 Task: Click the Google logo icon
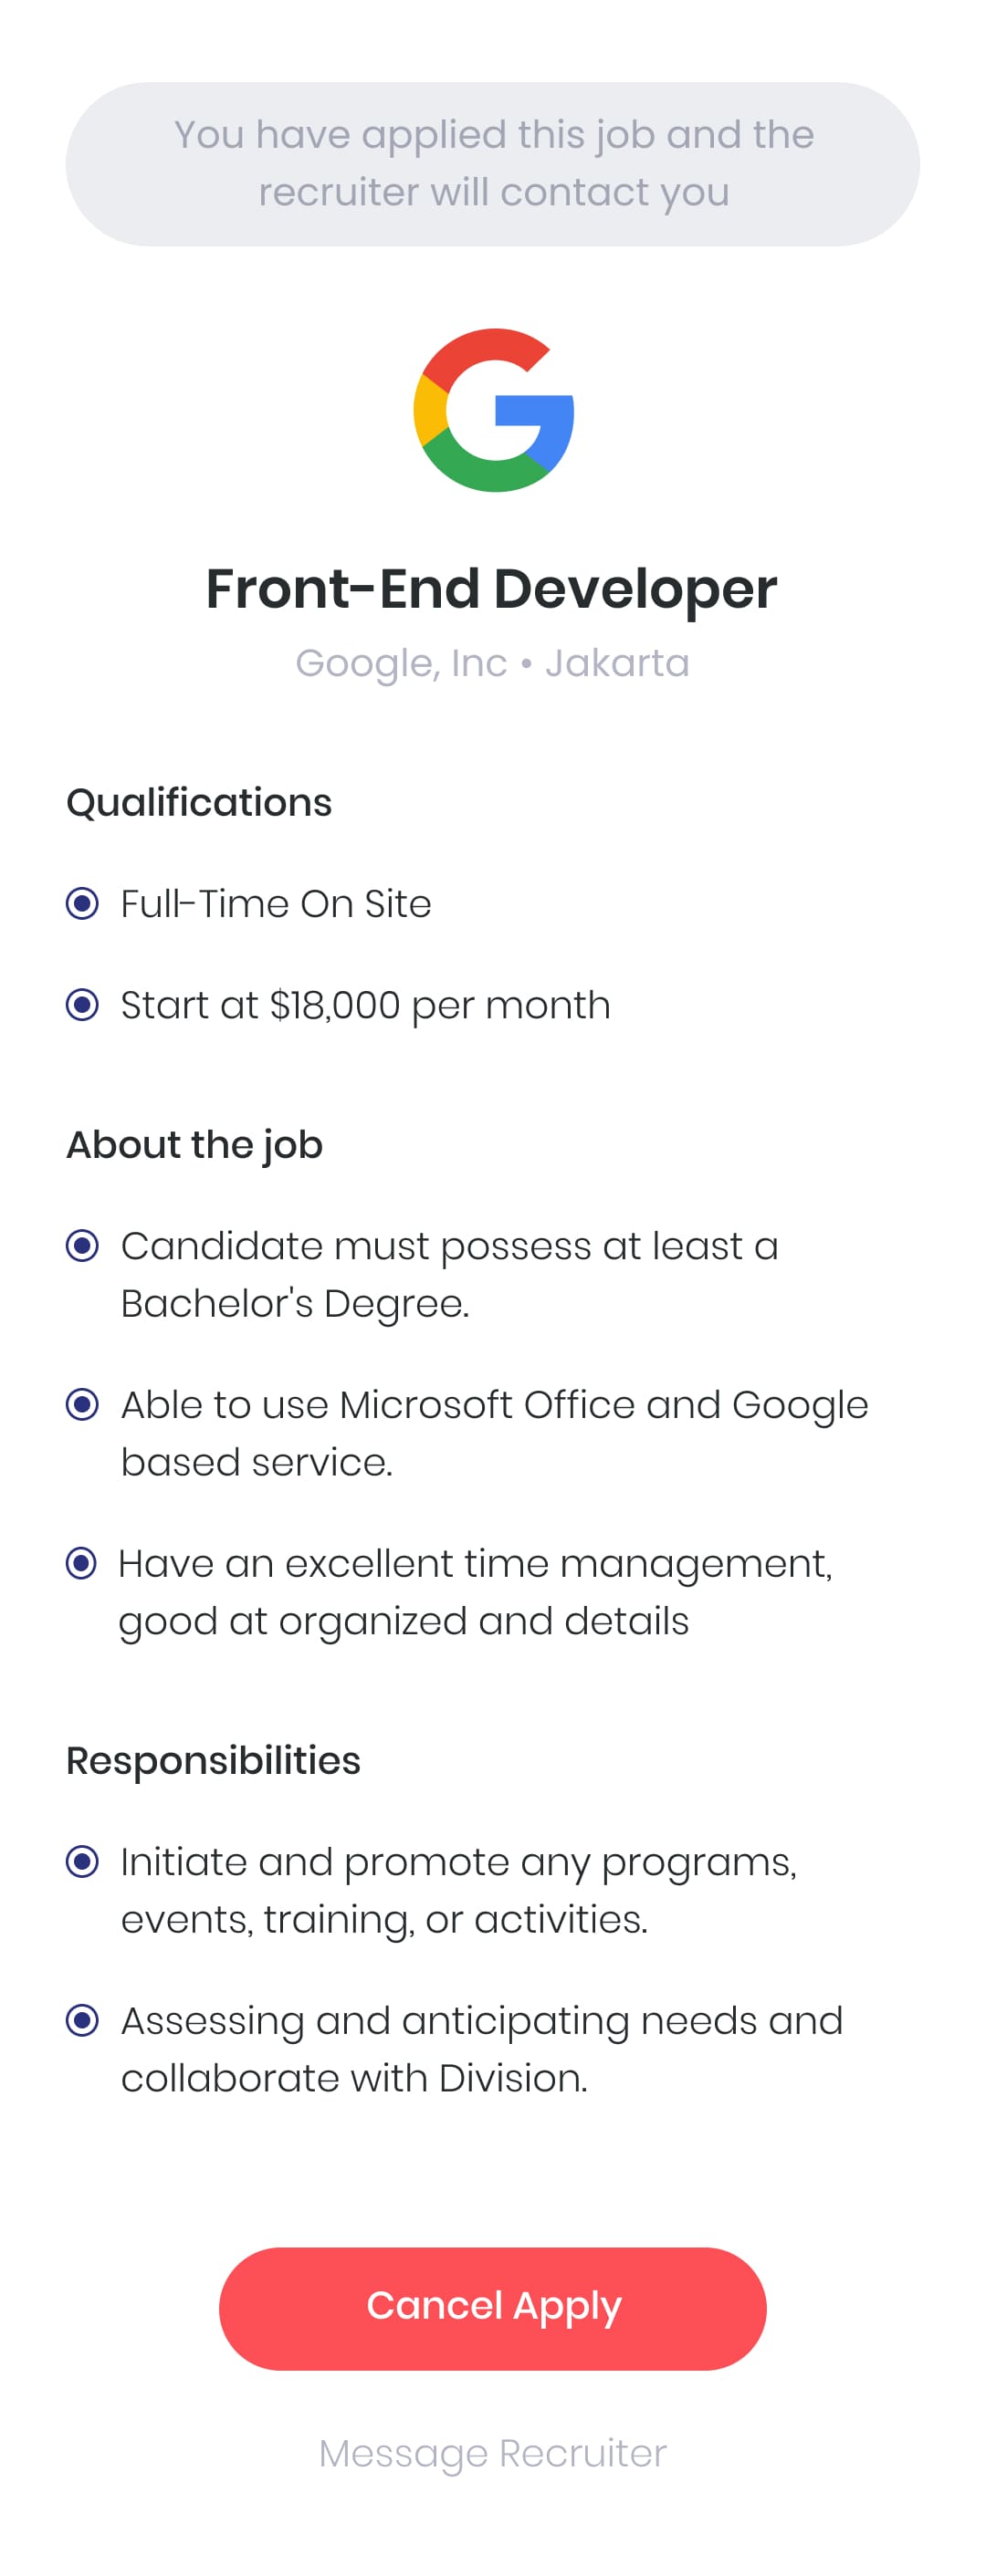[493, 410]
